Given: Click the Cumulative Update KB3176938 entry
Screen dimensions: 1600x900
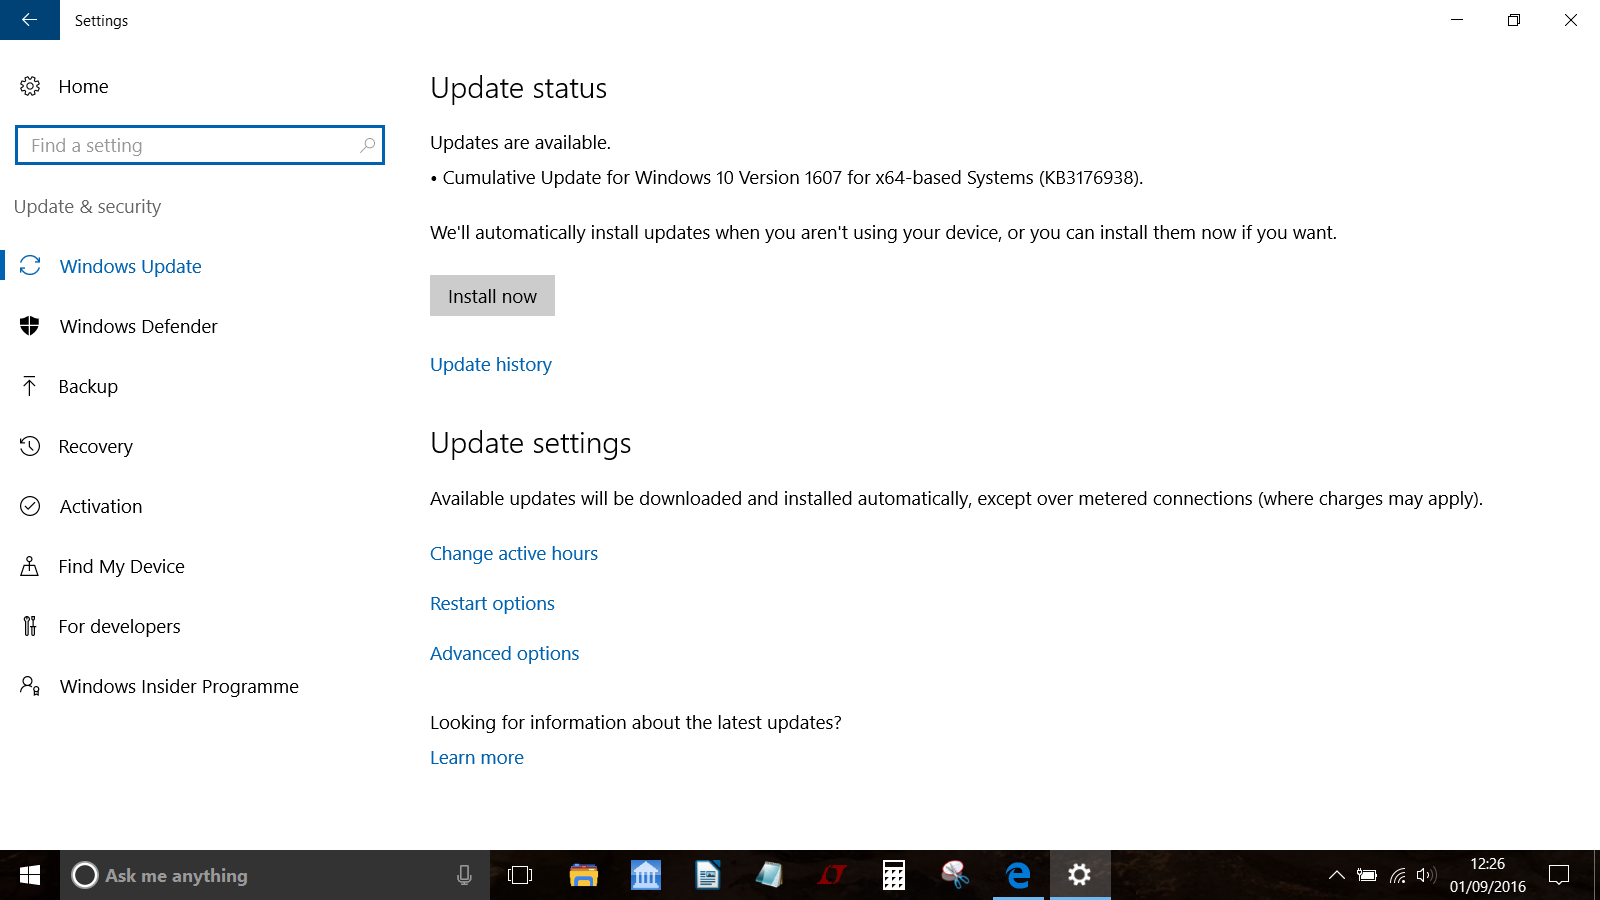Looking at the screenshot, I should click(x=787, y=177).
